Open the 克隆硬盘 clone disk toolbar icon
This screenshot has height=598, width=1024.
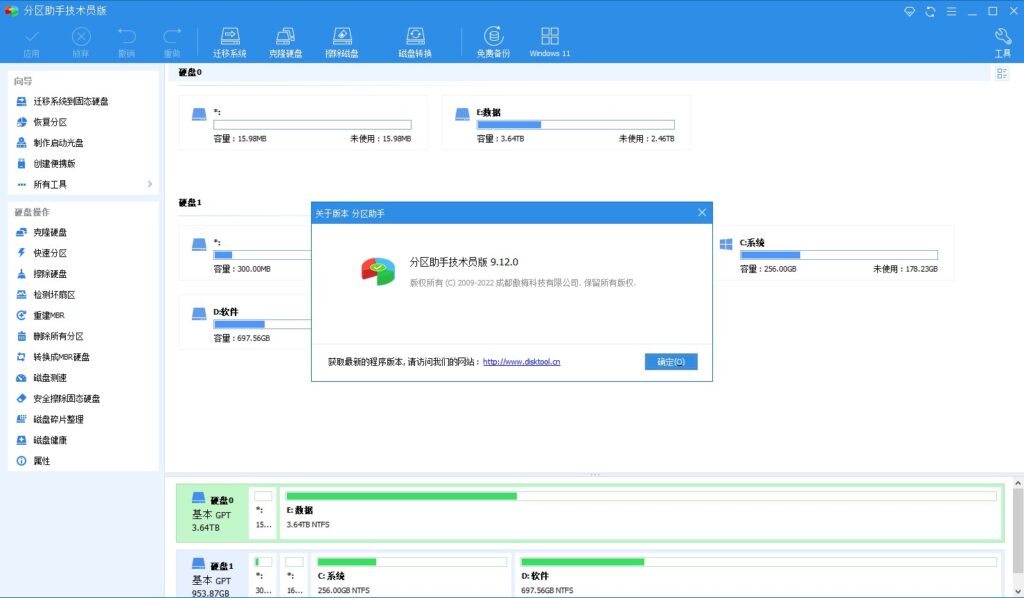(286, 38)
